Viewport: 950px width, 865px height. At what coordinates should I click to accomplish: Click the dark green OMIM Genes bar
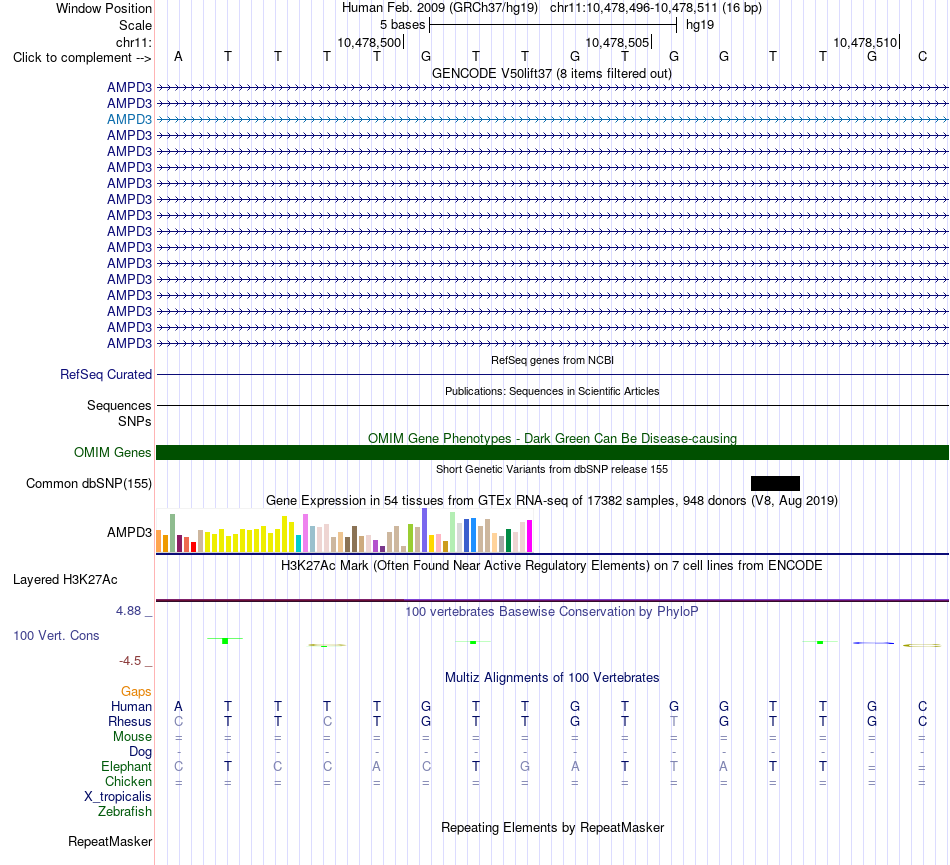point(552,452)
